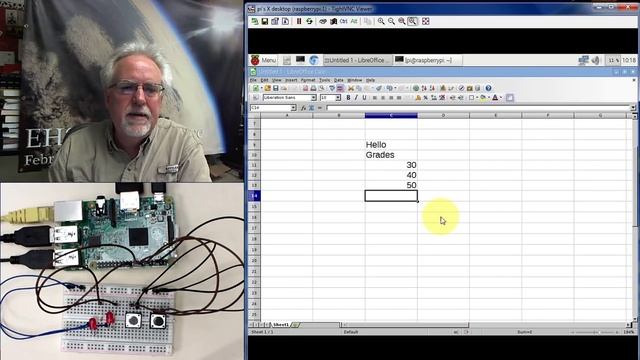Select column C header
This screenshot has height=360, width=640.
coord(391,116)
